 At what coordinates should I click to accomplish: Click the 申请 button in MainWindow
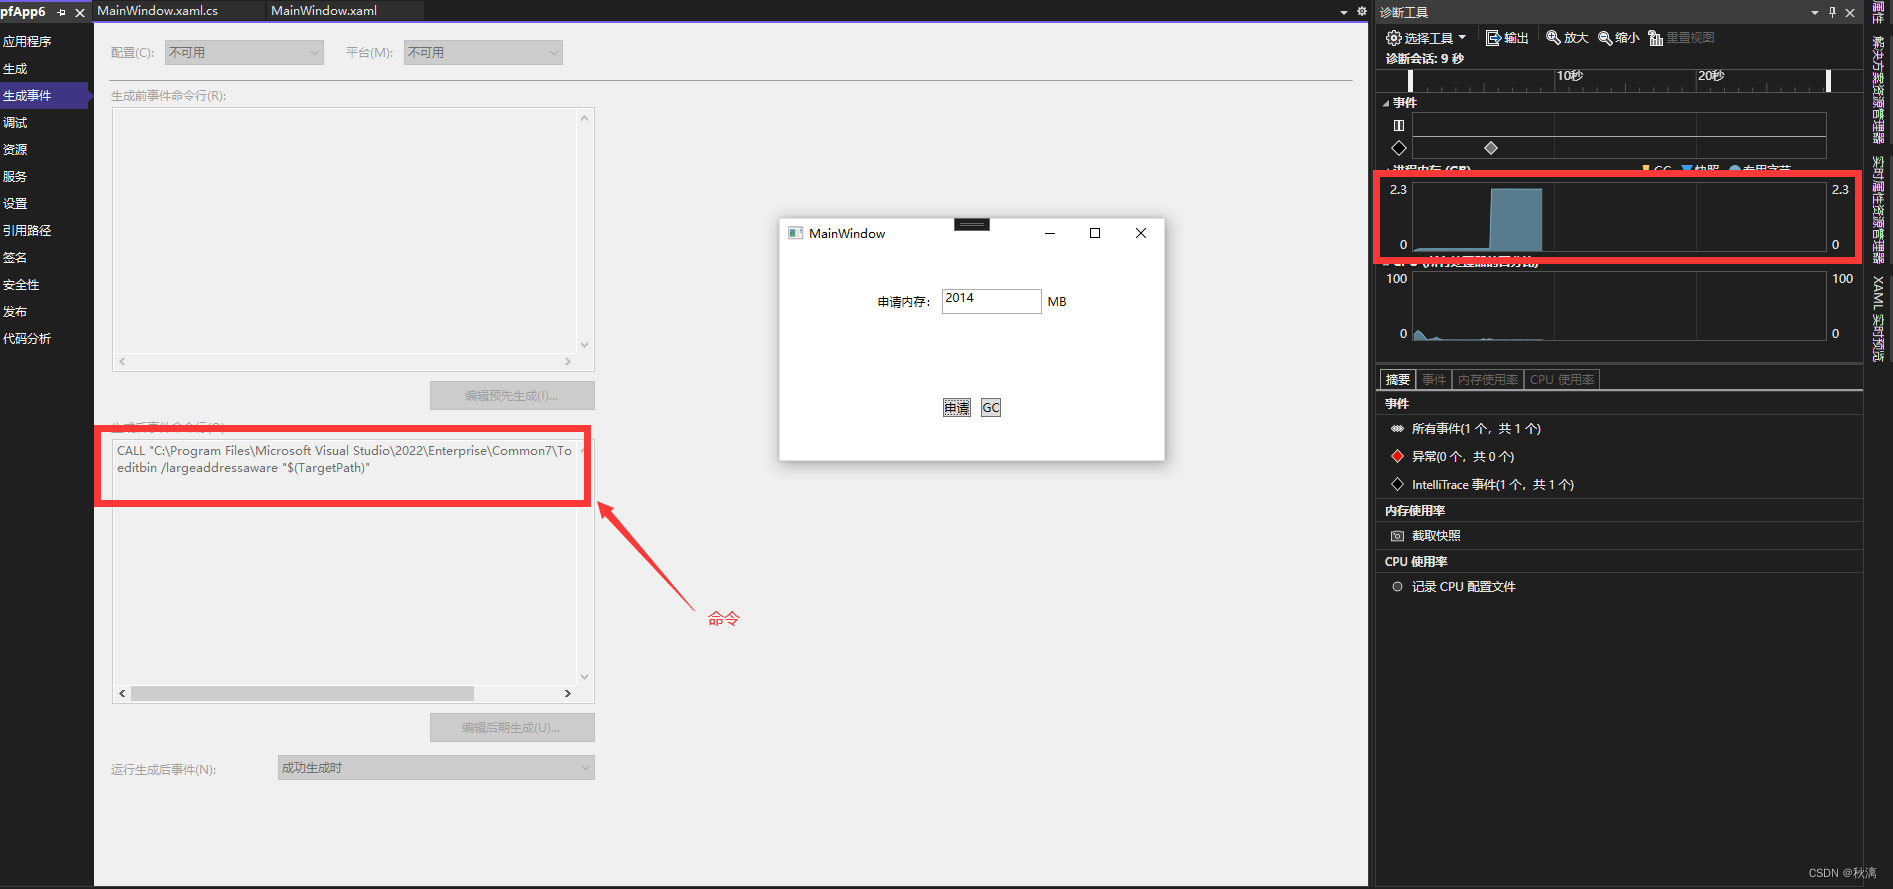957,407
